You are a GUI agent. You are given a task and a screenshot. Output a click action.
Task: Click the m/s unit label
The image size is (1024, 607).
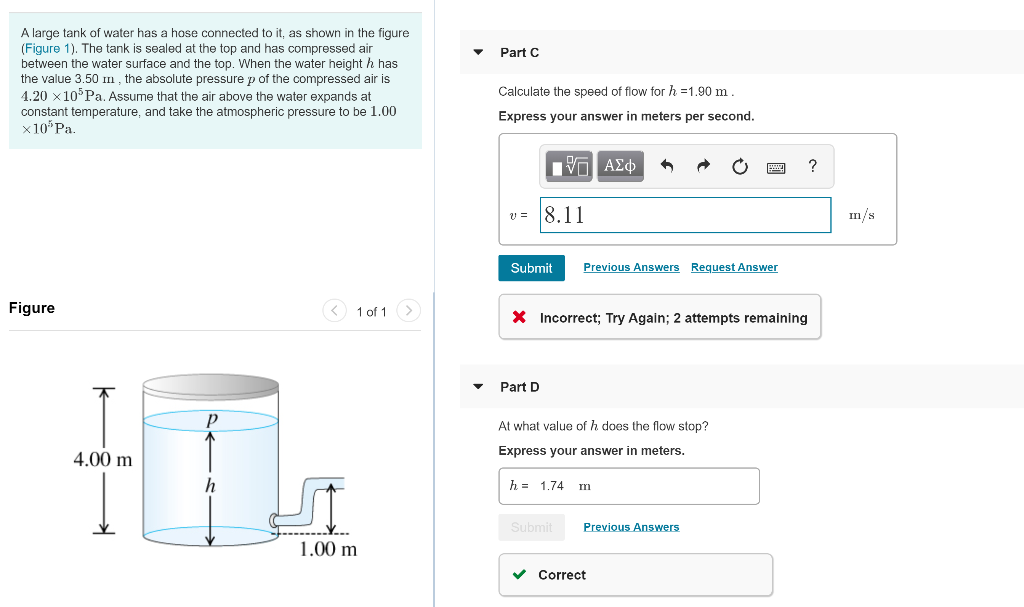(861, 215)
